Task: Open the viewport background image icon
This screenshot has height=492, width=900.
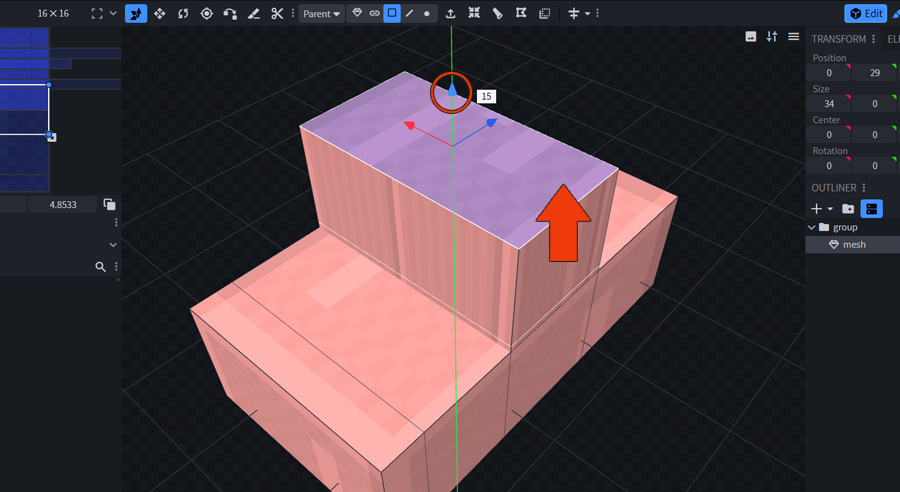Action: coord(751,37)
